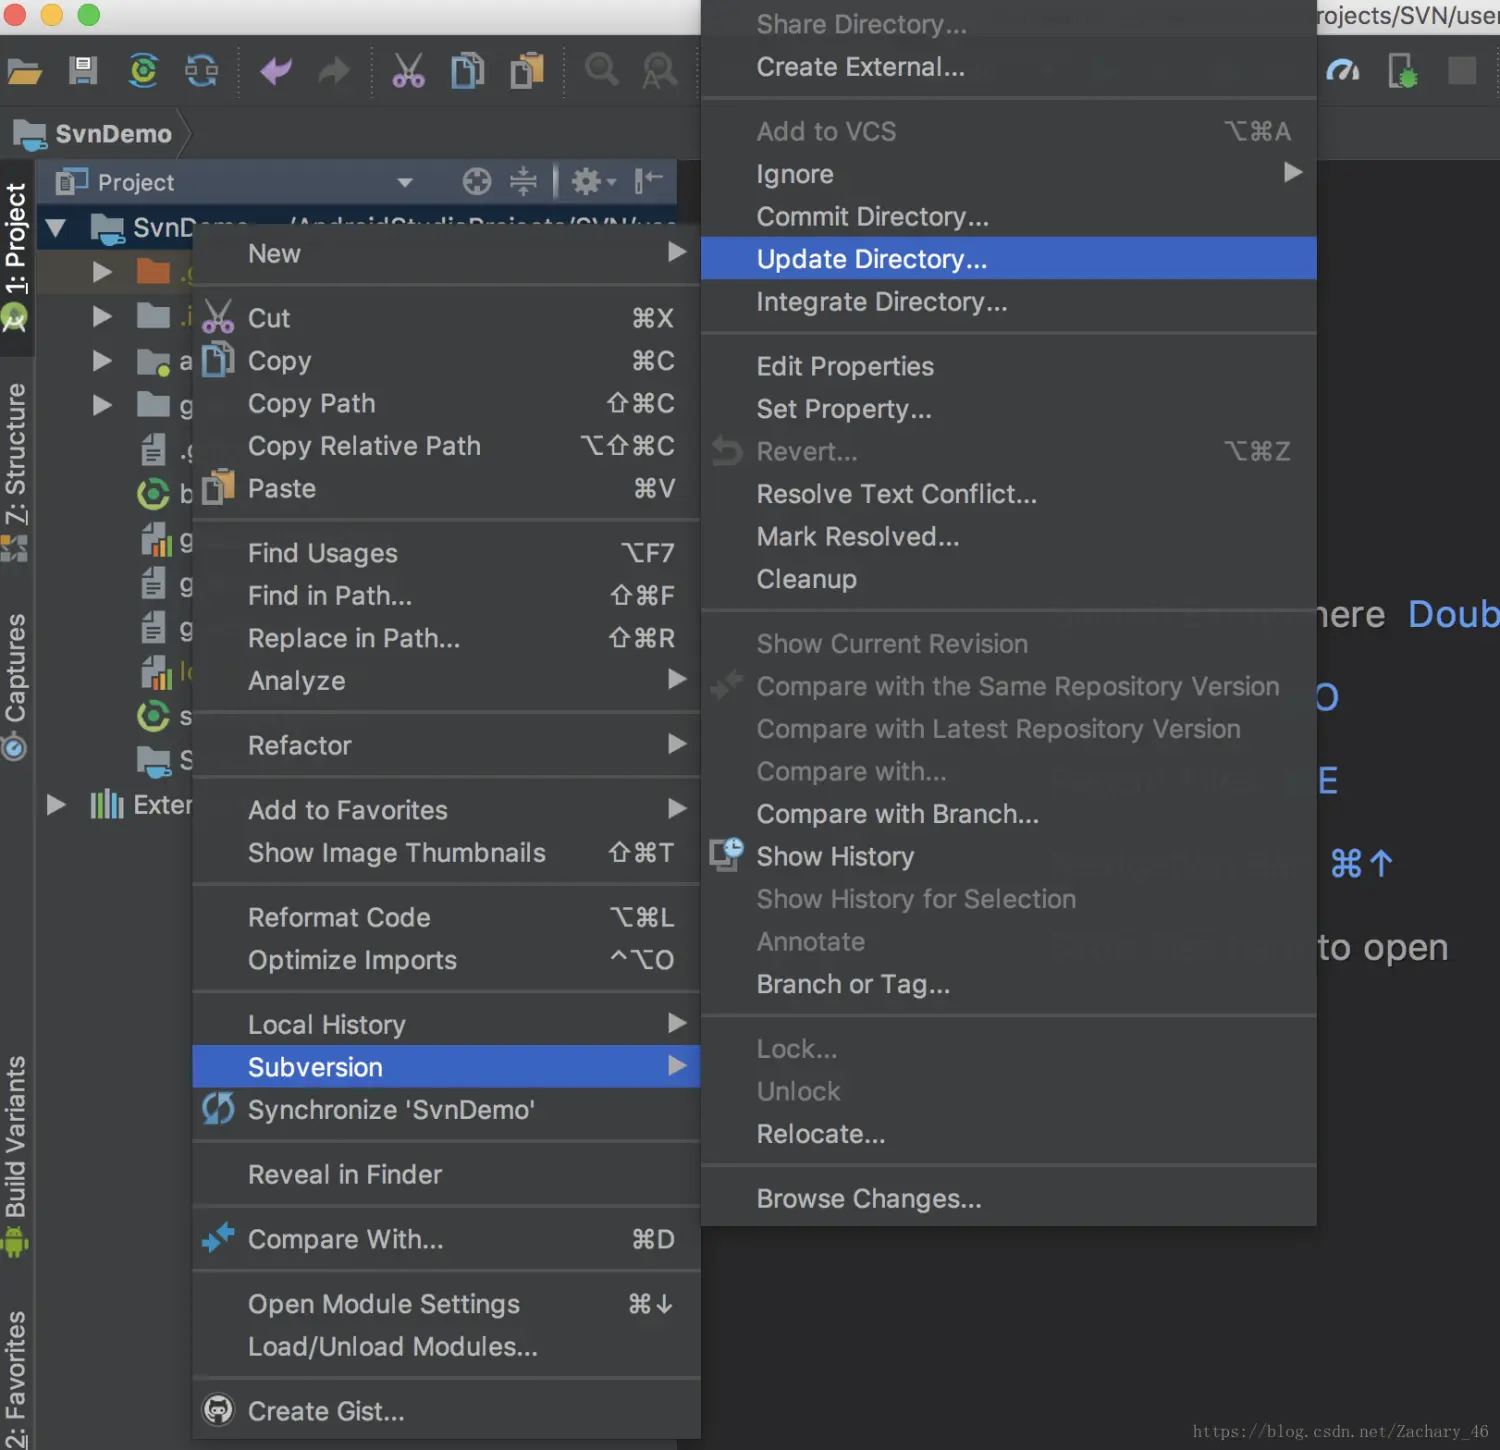
Task: Select Optimize Imports entry
Action: [x=446, y=960]
